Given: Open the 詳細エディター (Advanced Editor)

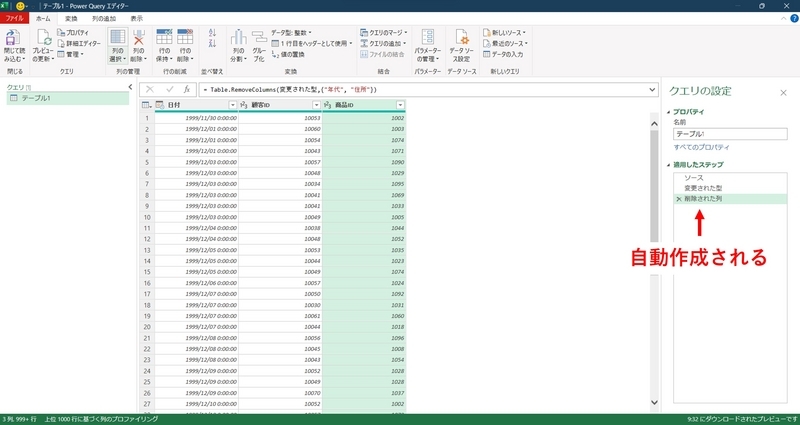Looking at the screenshot, I should click(x=79, y=43).
